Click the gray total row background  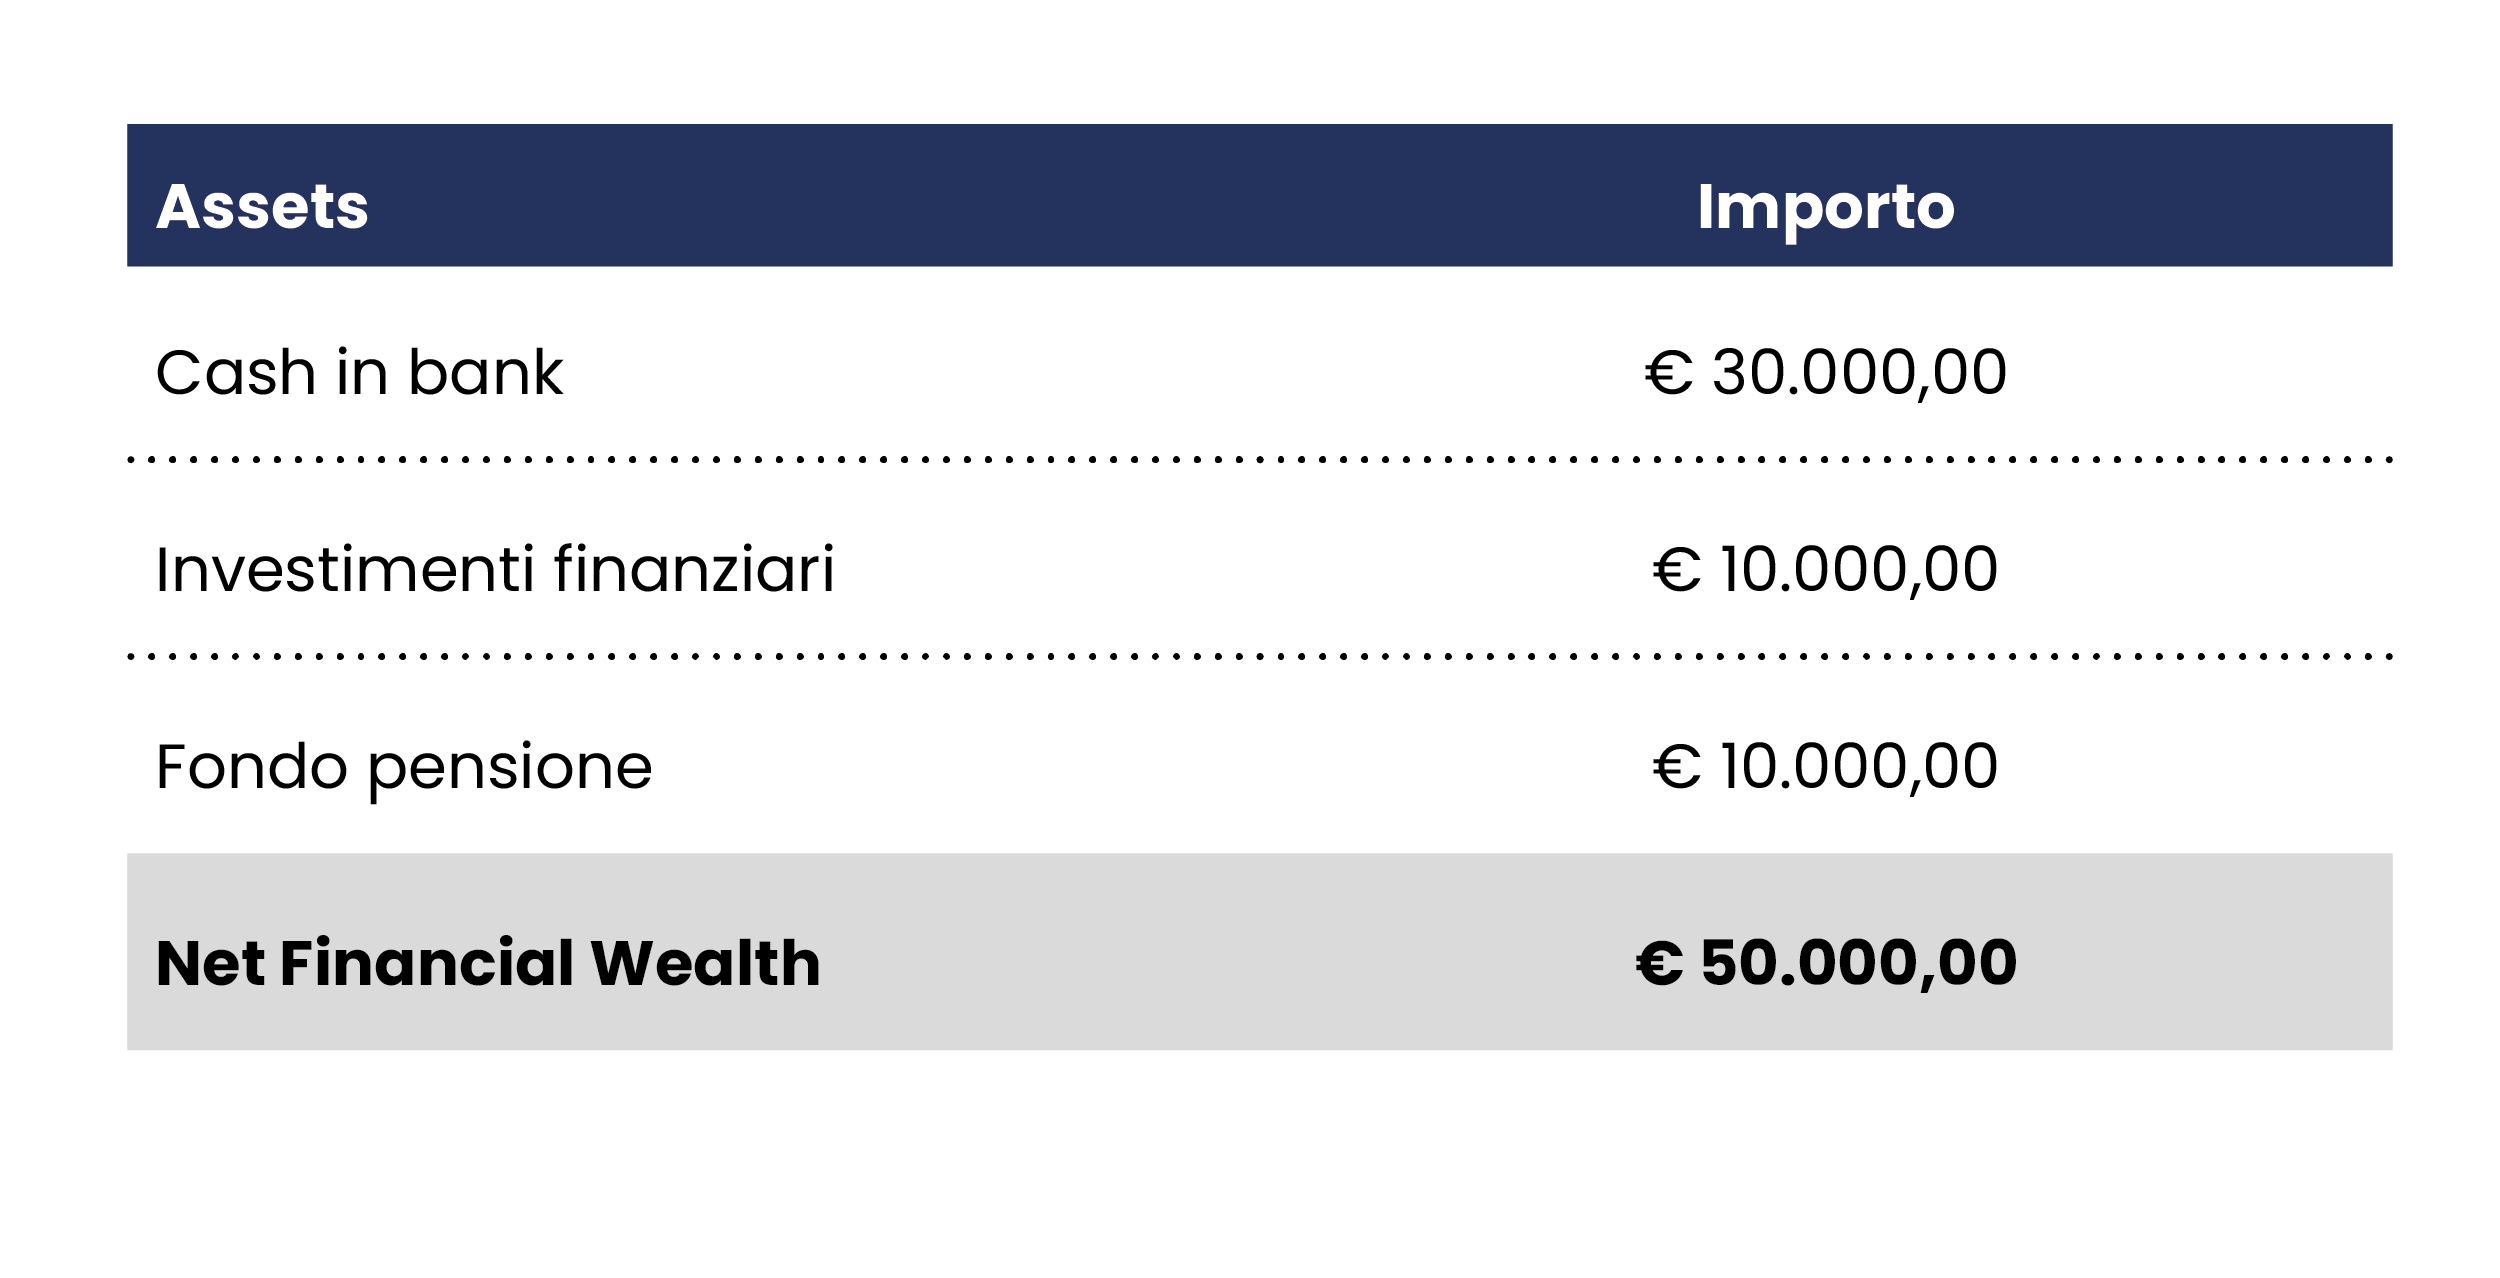[1260, 951]
